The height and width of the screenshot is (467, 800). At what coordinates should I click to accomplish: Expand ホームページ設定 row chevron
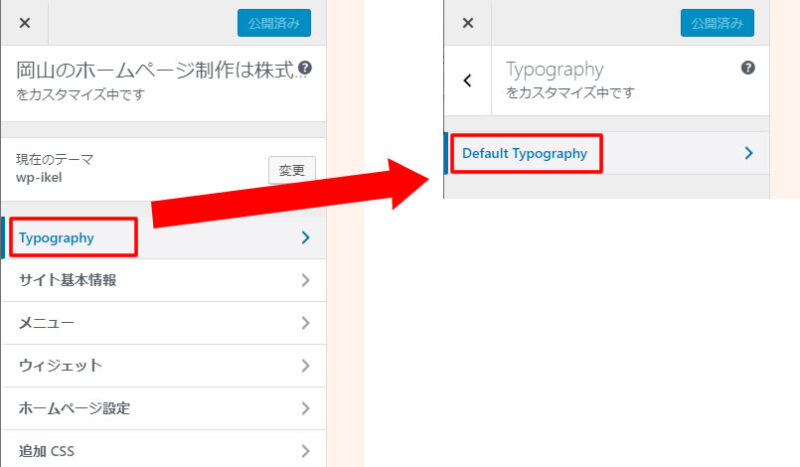(x=305, y=408)
